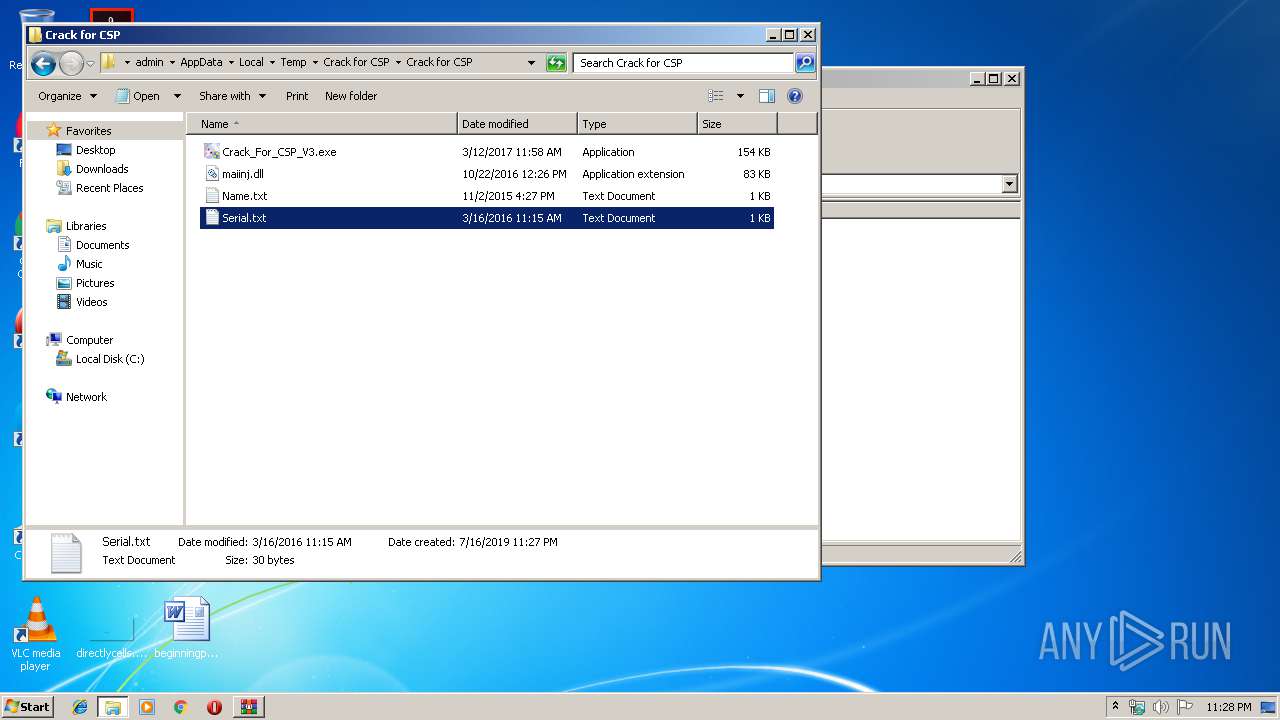This screenshot has height=720, width=1280.
Task: Click the admin breadcrumb in address bar
Action: click(149, 62)
